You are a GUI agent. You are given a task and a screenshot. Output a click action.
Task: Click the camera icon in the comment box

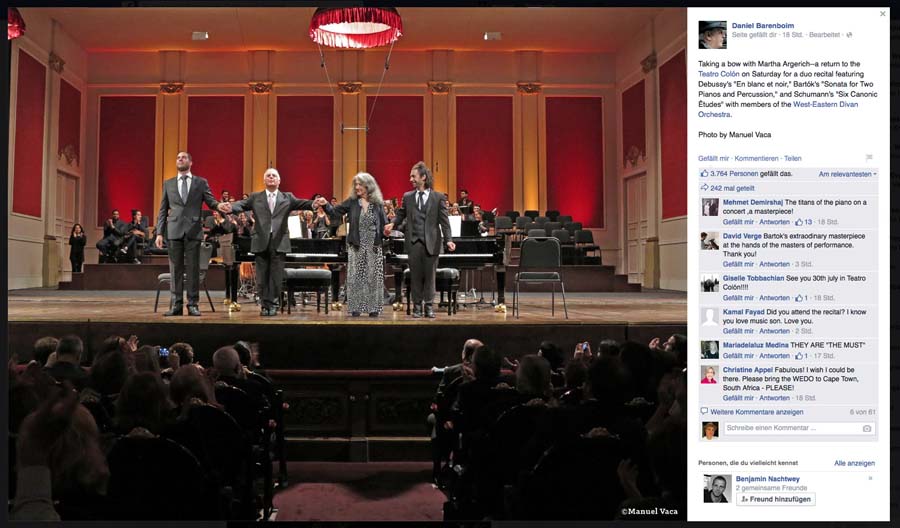point(867,428)
